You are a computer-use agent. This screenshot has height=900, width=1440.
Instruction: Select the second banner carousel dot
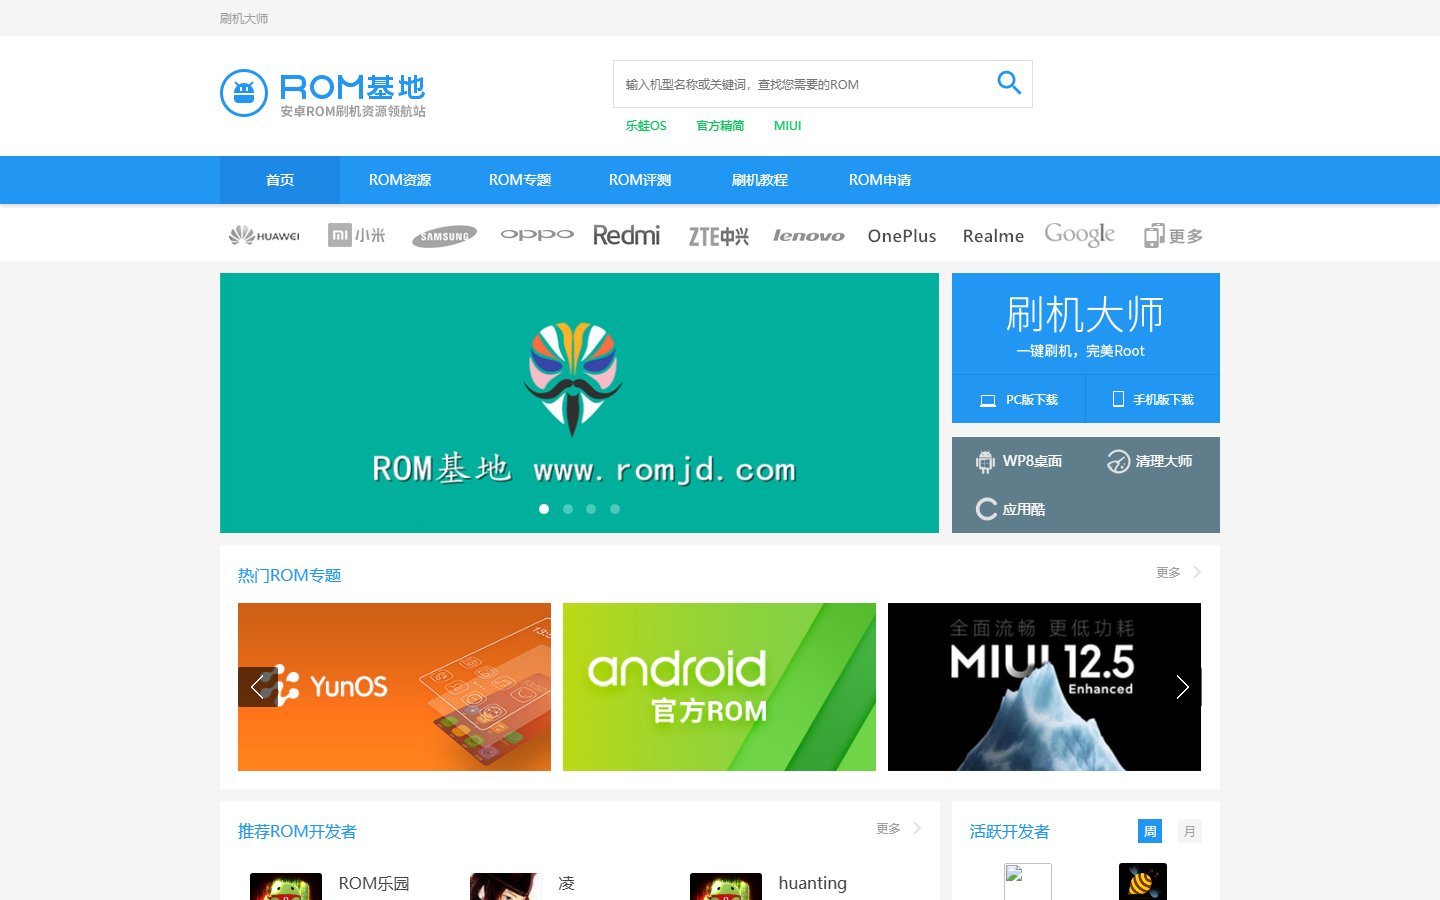[568, 509]
